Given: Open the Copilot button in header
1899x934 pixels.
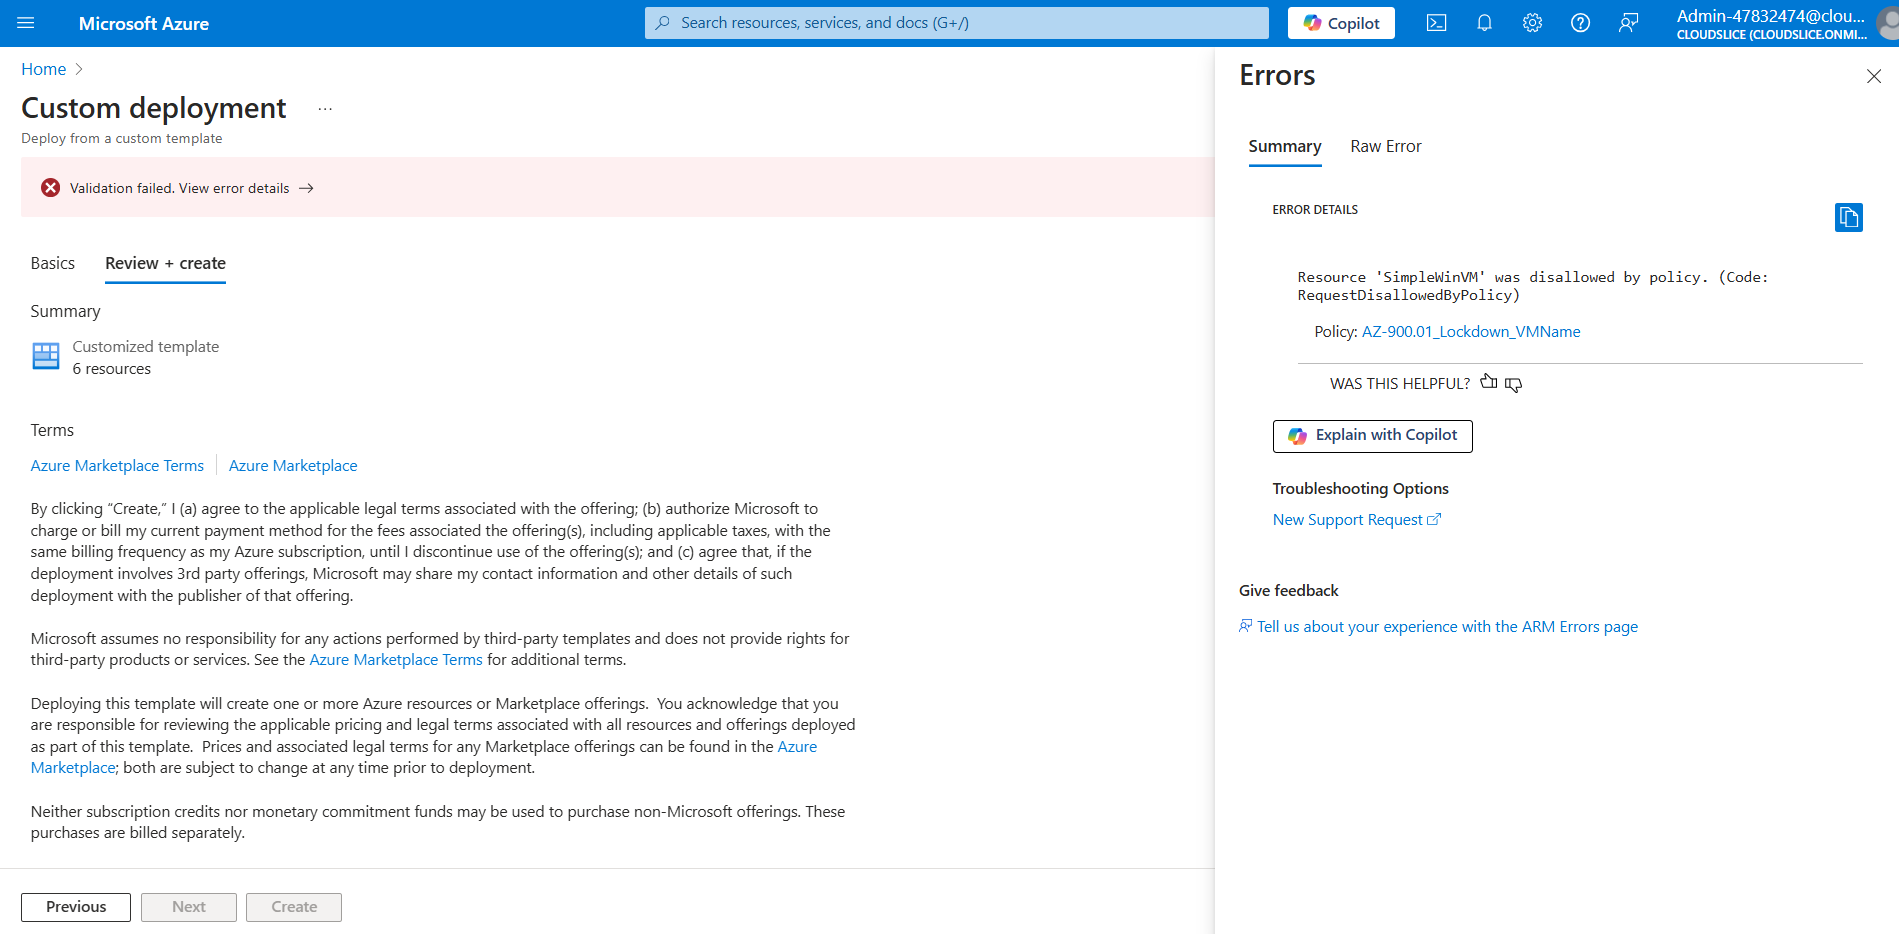Looking at the screenshot, I should (1341, 23).
